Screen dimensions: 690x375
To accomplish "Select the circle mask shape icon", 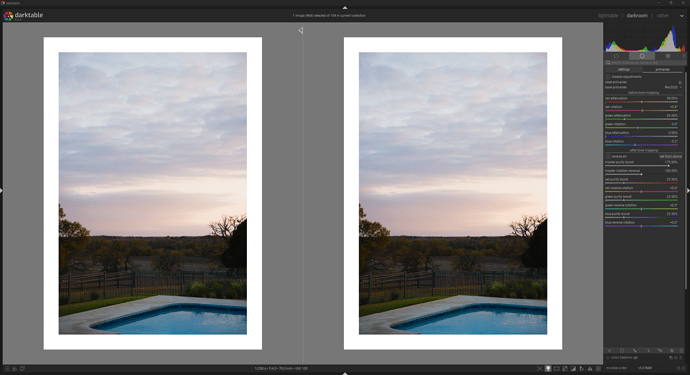I will (622, 351).
